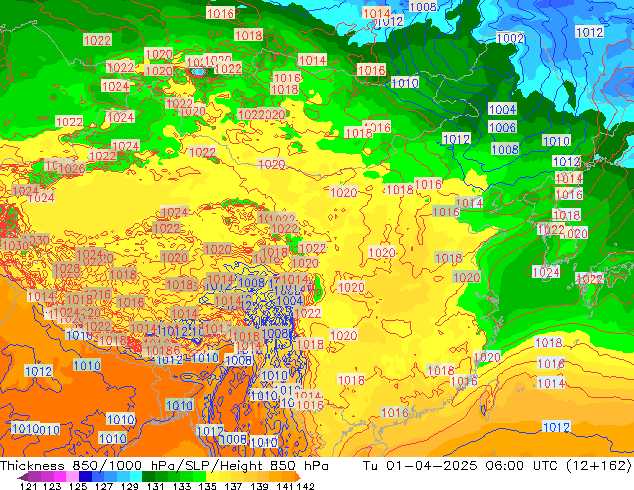Click legend value 135
Screen dimensions: 634x490
[x=207, y=486]
